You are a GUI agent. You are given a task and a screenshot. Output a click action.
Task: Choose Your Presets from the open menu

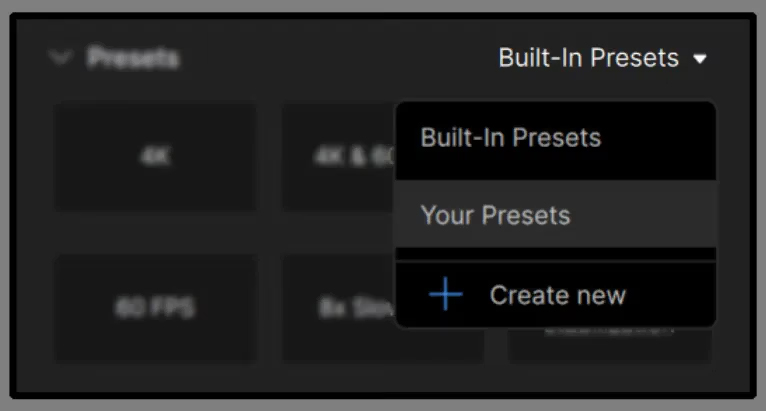tap(495, 215)
